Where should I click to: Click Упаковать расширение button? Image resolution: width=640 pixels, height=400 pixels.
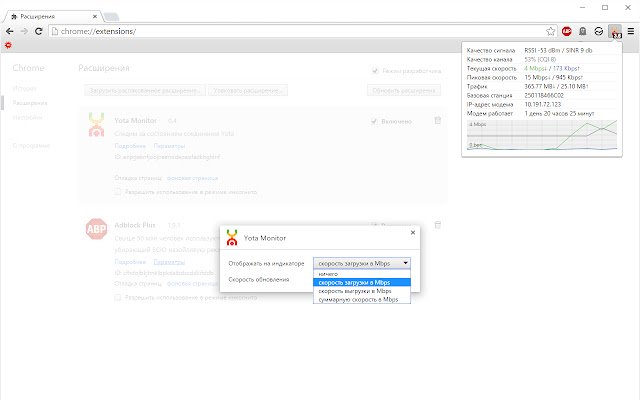248,90
